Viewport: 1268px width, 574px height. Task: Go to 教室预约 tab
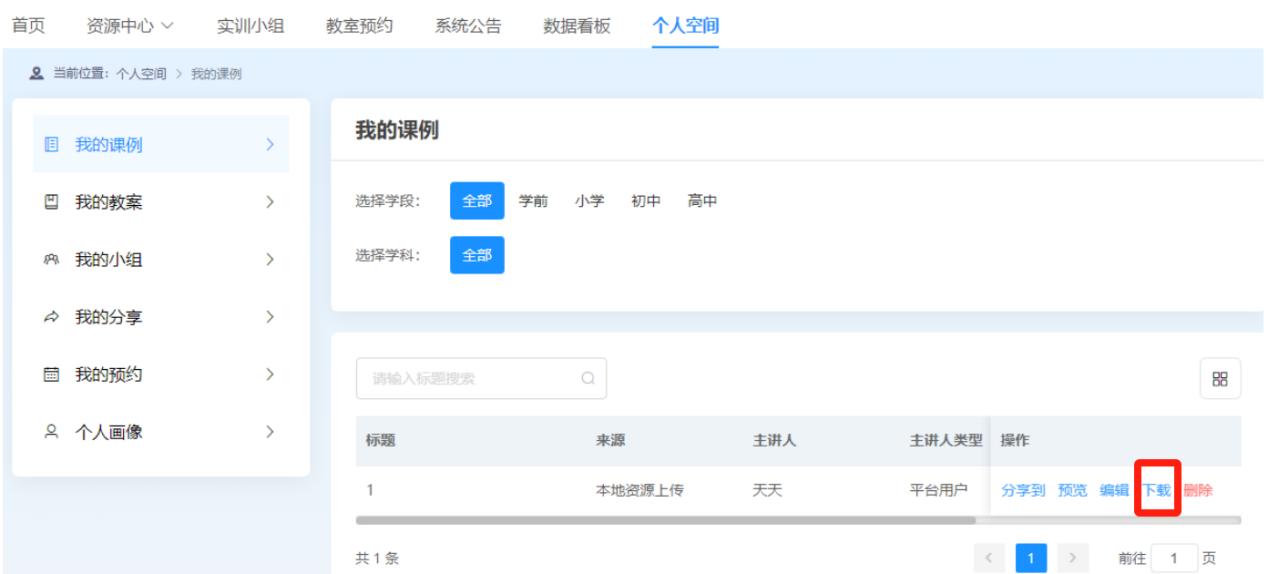(x=359, y=26)
